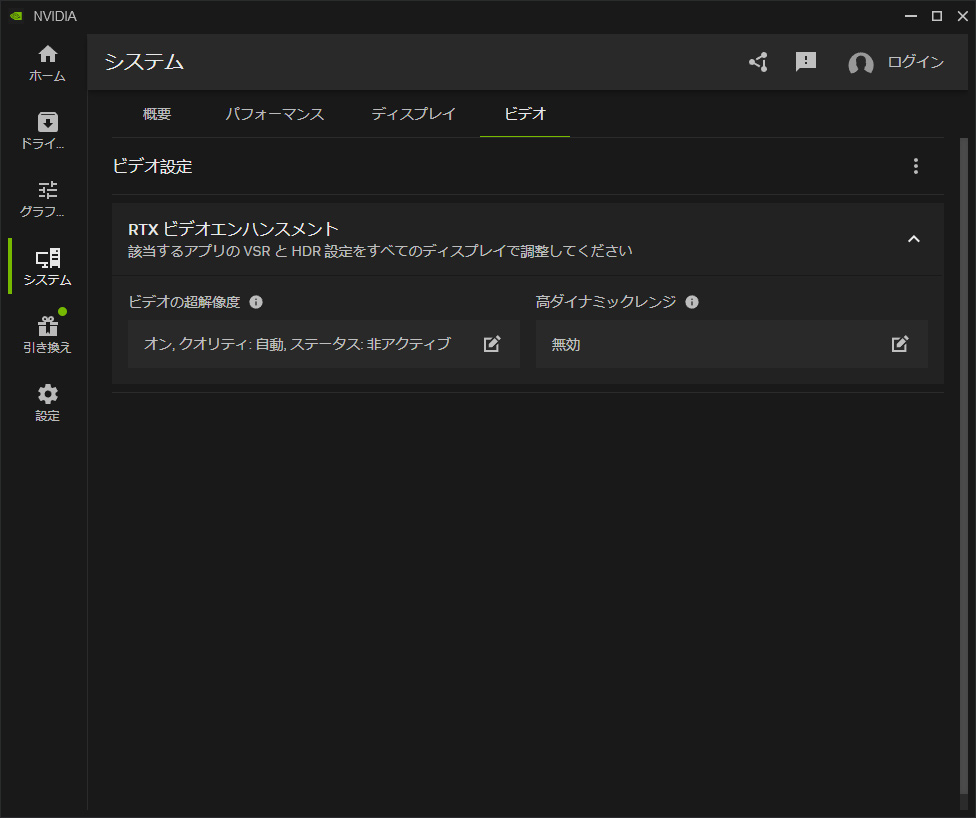Maximize the NVIDIA window
The width and height of the screenshot is (976, 818).
[937, 16]
